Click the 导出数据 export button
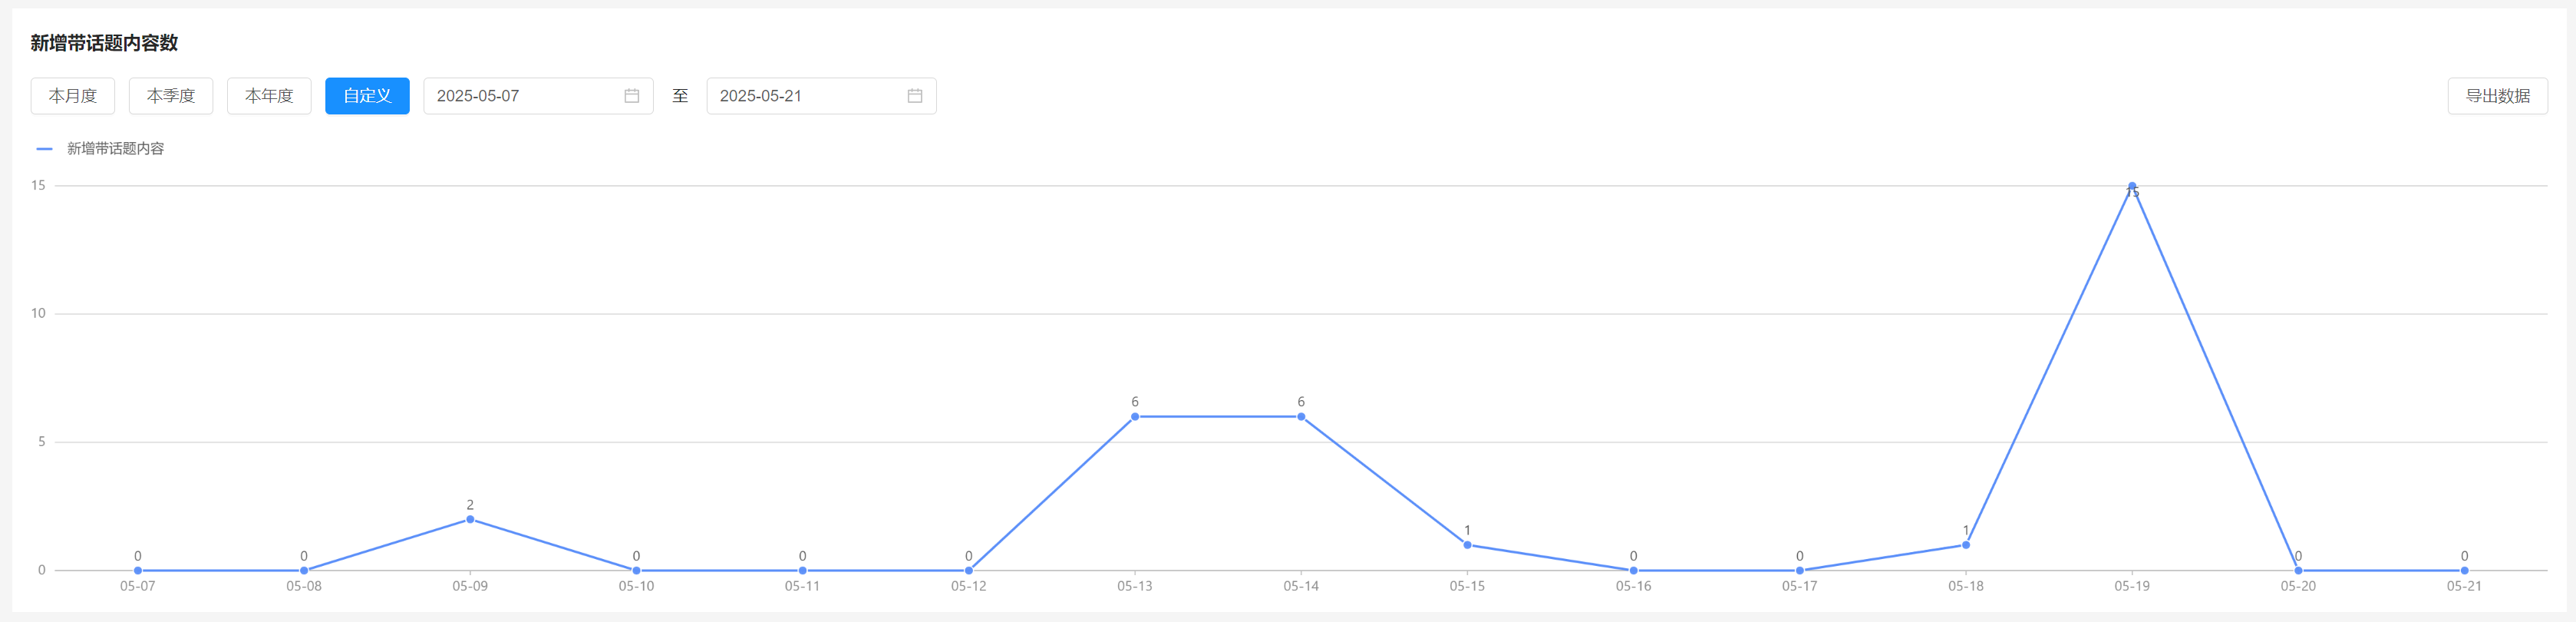This screenshot has width=2576, height=622. click(x=2496, y=96)
